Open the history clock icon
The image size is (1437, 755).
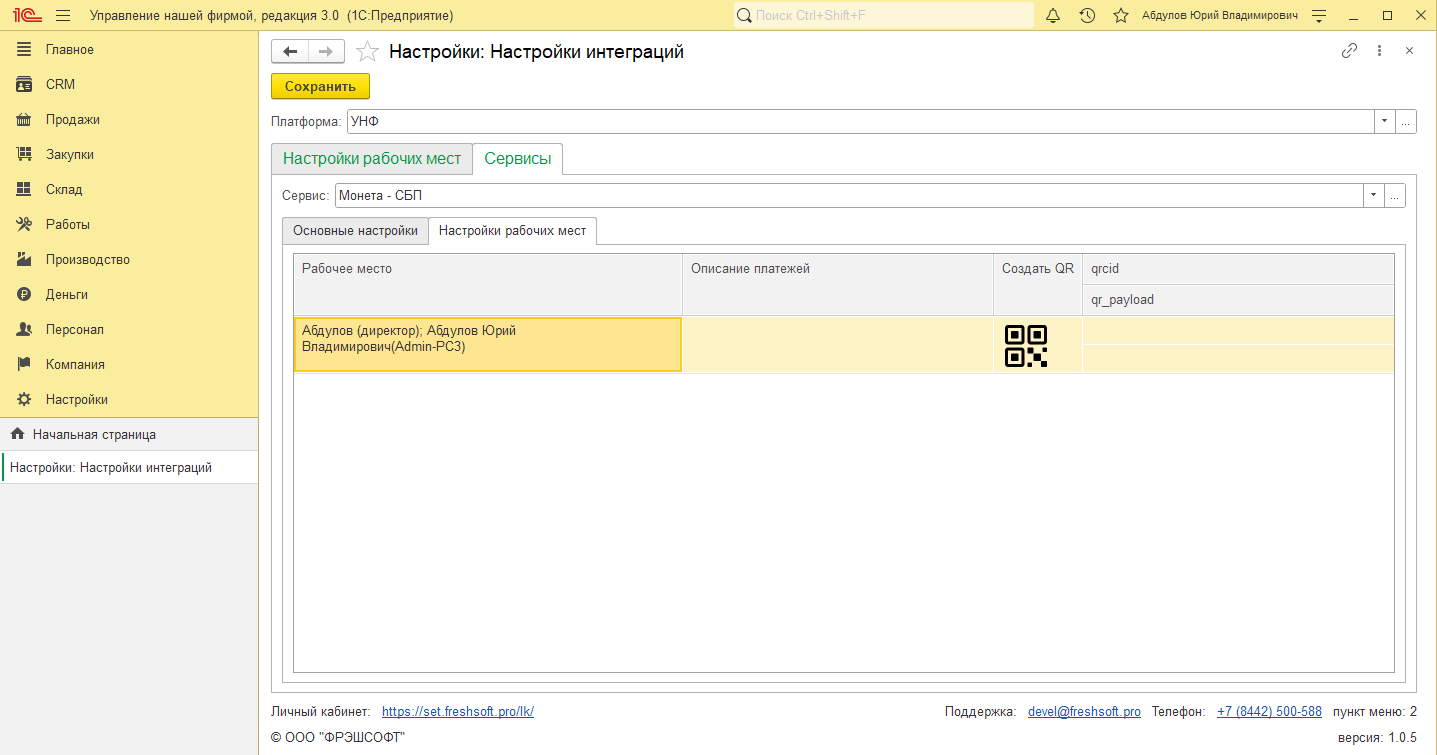click(1087, 15)
